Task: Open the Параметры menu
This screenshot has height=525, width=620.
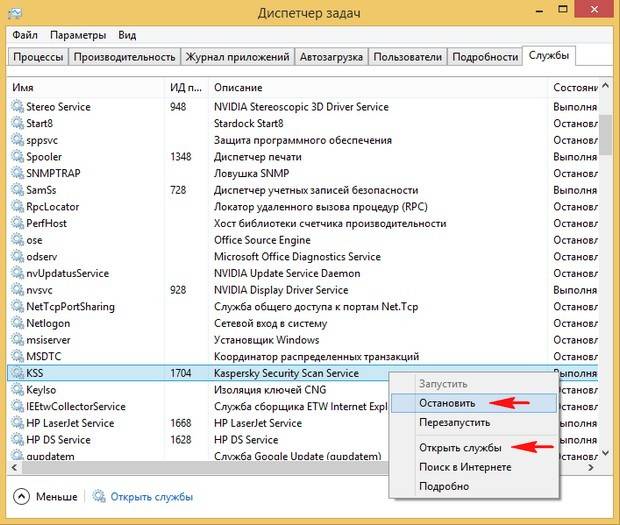Action: coord(78,35)
